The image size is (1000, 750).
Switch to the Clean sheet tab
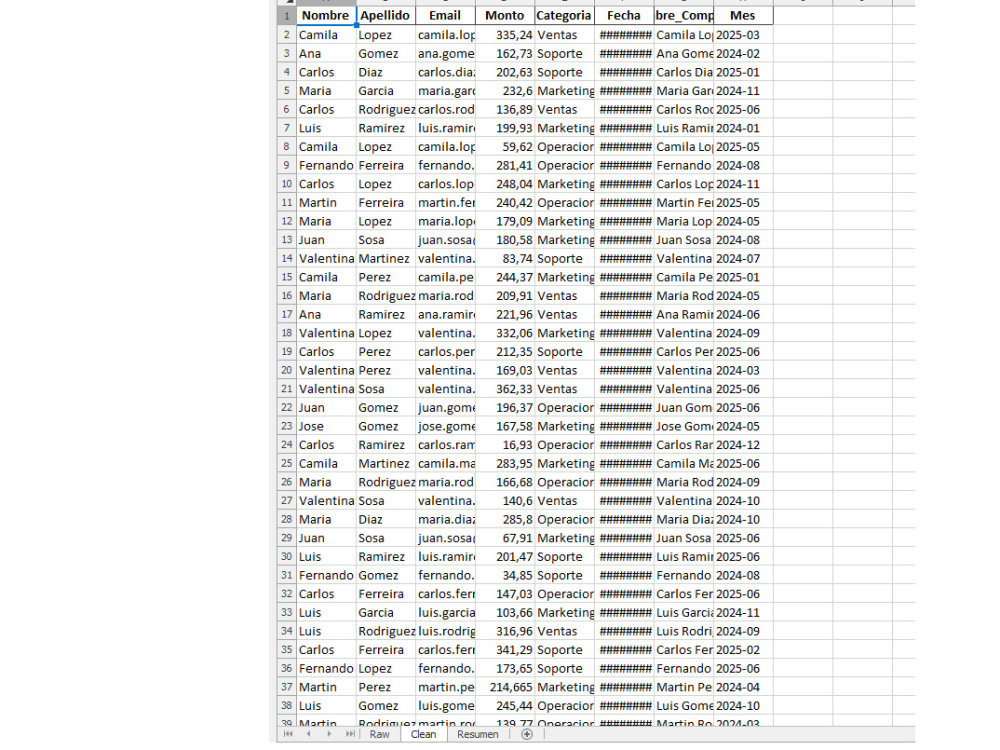(423, 734)
